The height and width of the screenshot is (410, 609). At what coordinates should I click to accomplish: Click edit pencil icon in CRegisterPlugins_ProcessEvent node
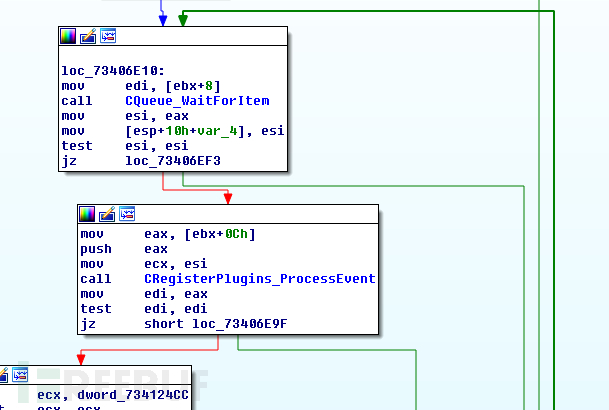tap(107, 214)
